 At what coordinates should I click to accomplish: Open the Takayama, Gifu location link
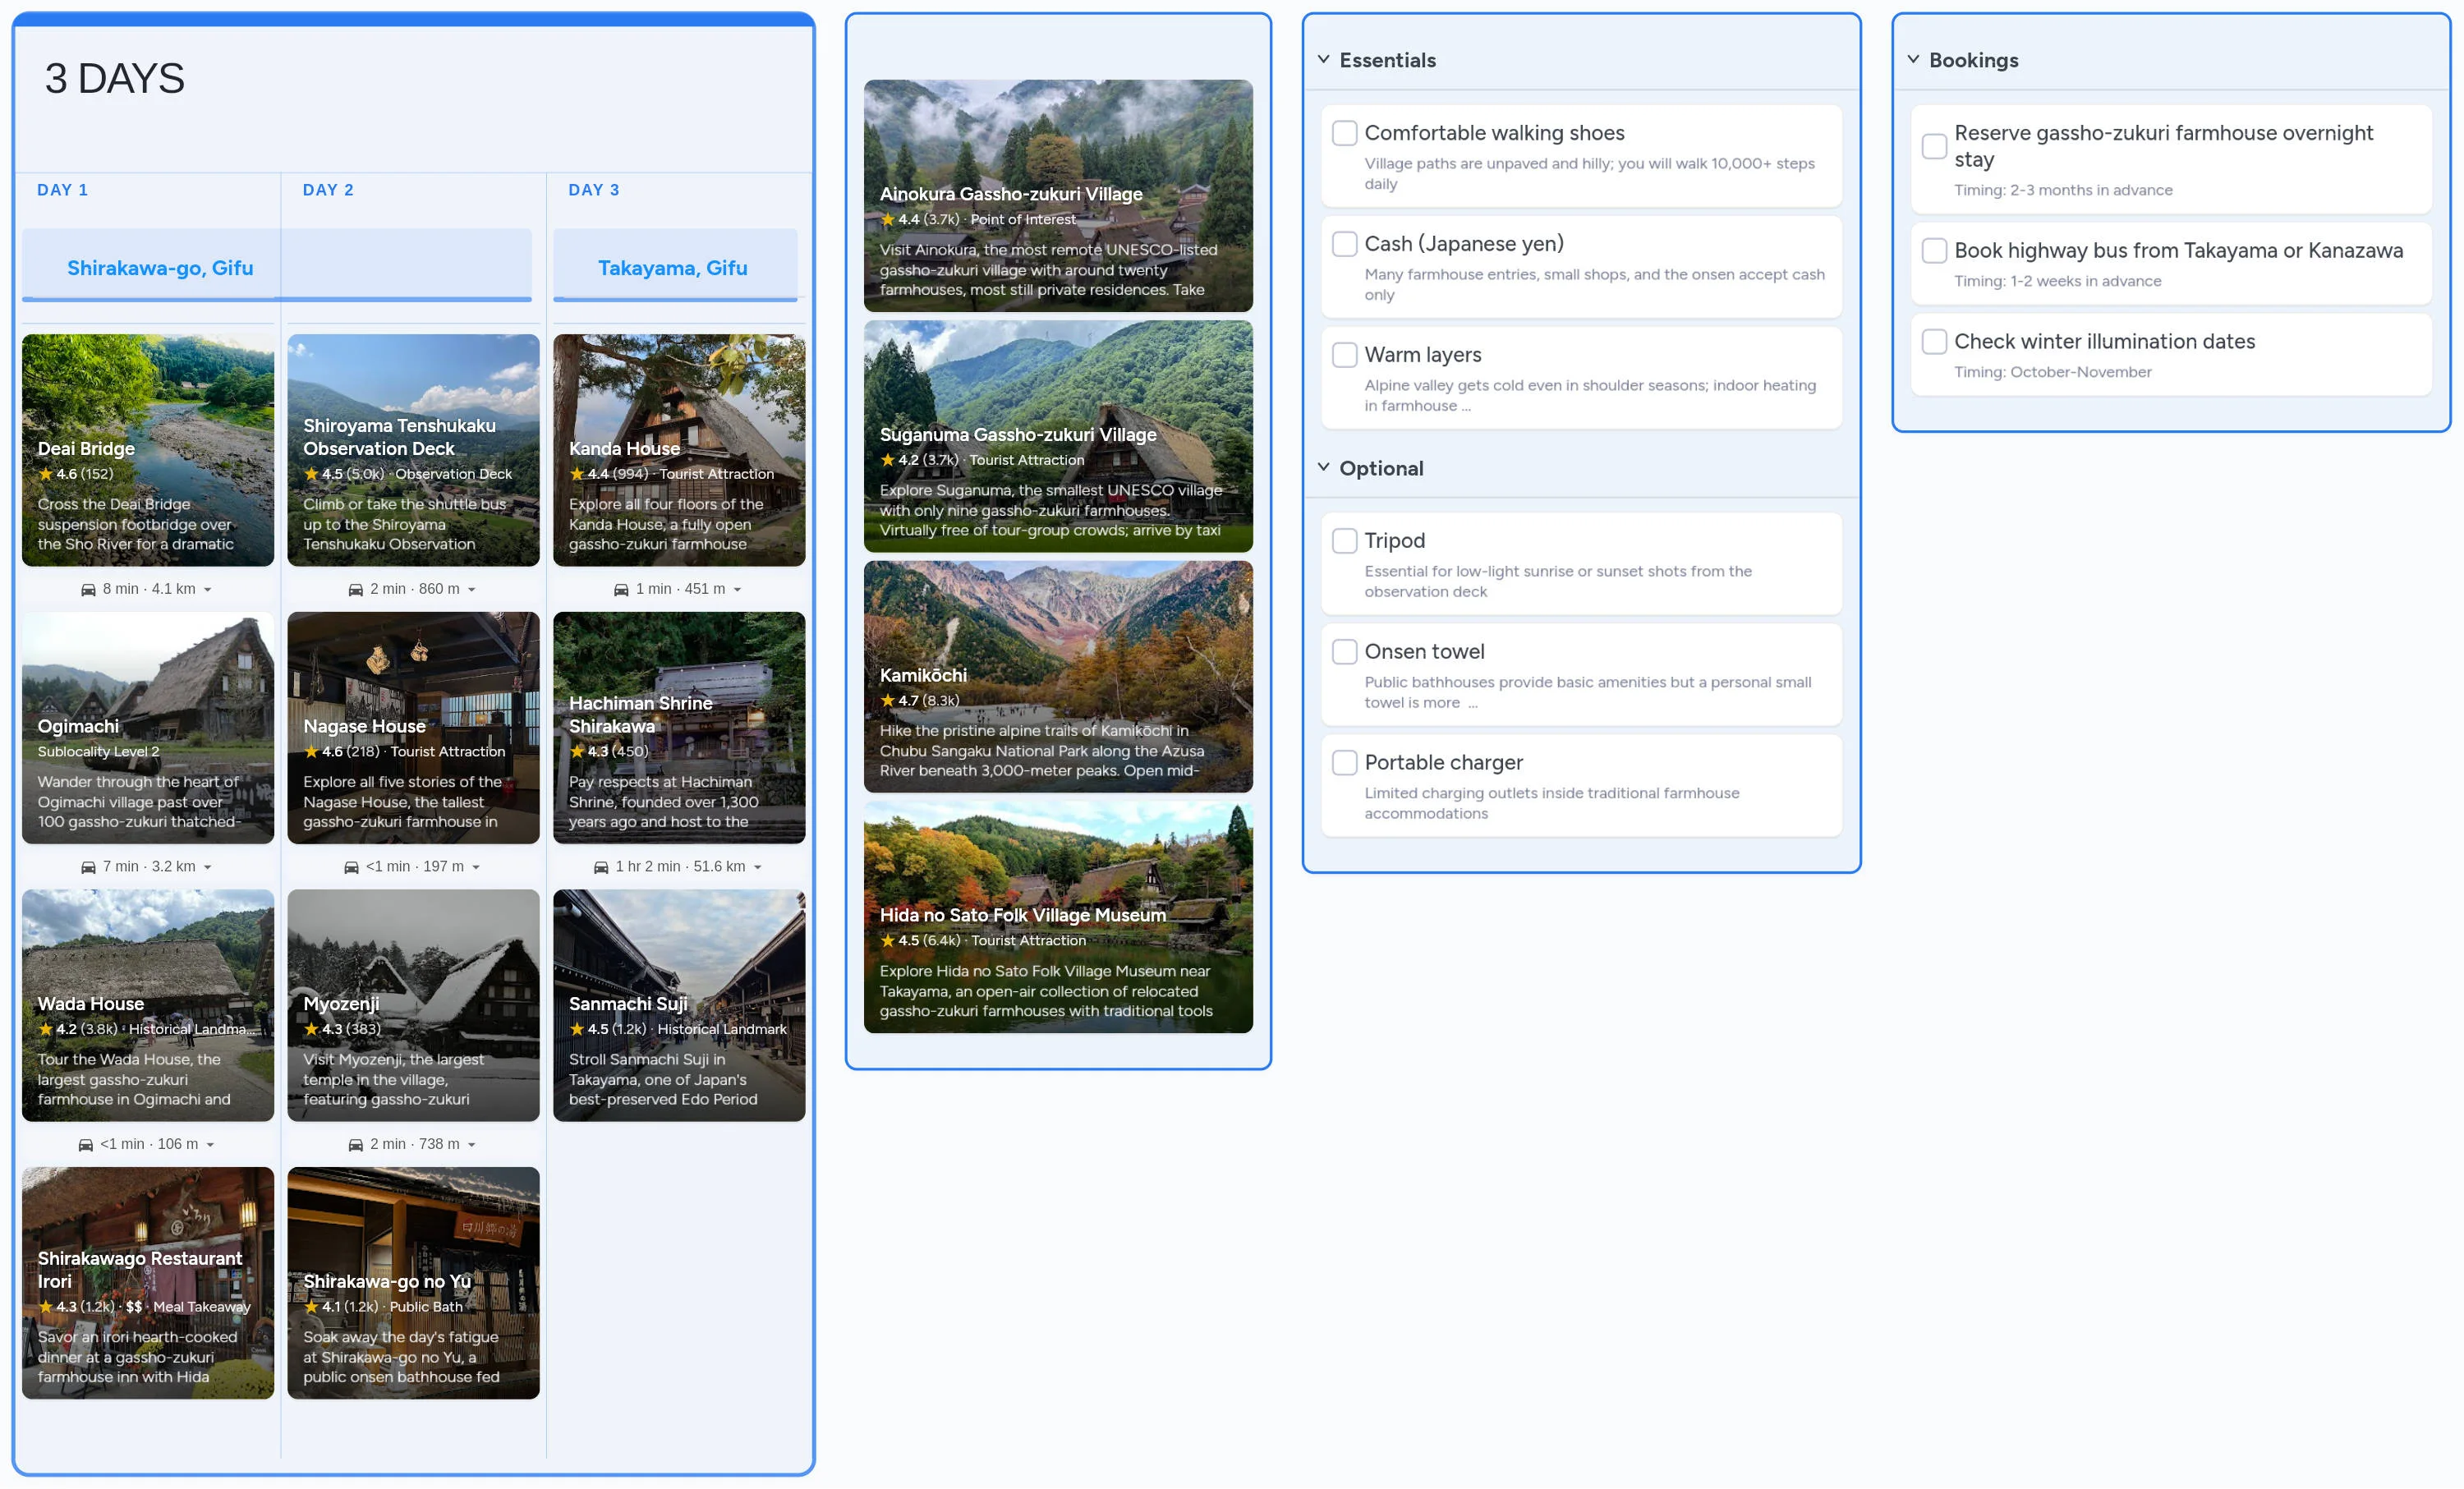[x=672, y=268]
